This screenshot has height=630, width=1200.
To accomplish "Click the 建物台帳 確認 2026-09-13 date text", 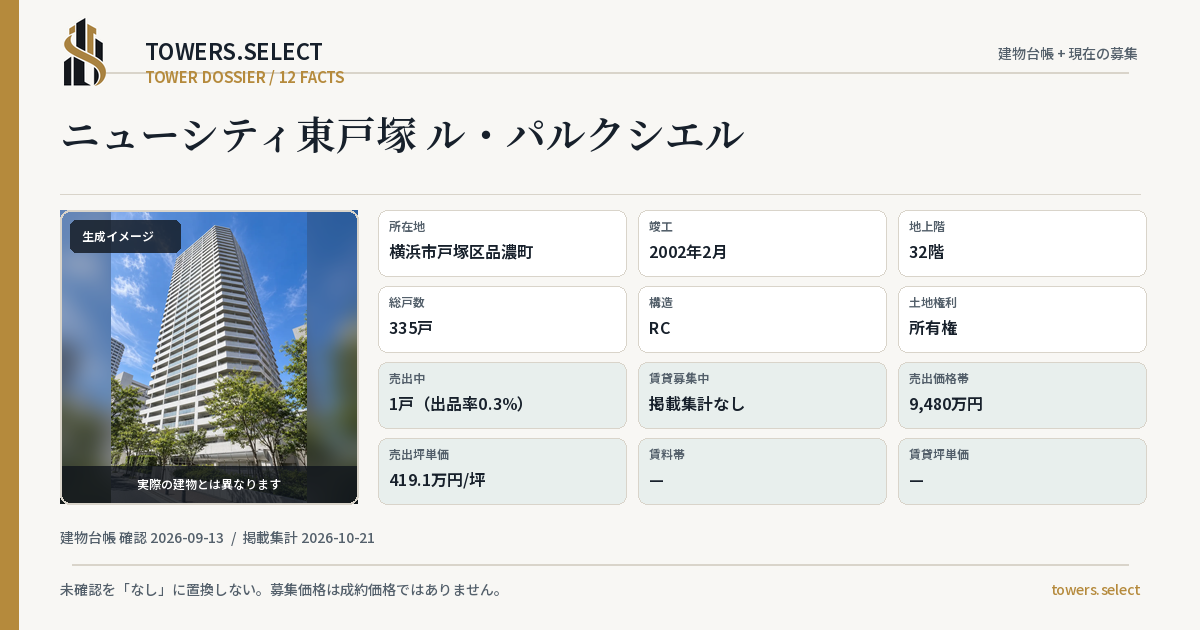I will click(x=142, y=538).
